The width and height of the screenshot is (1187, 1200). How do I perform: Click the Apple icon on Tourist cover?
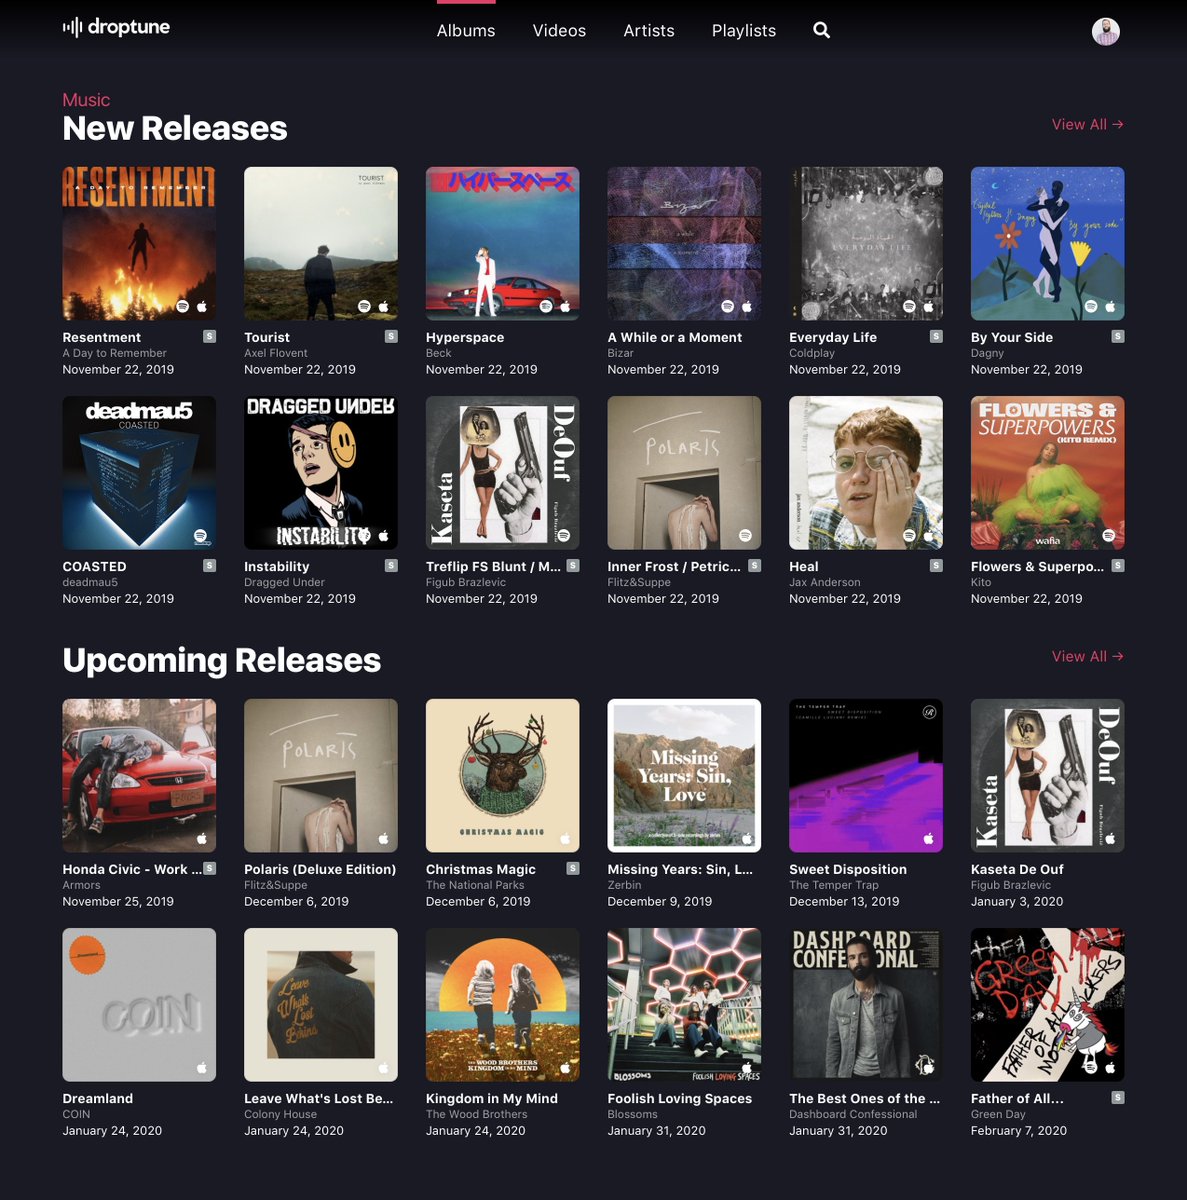(383, 306)
